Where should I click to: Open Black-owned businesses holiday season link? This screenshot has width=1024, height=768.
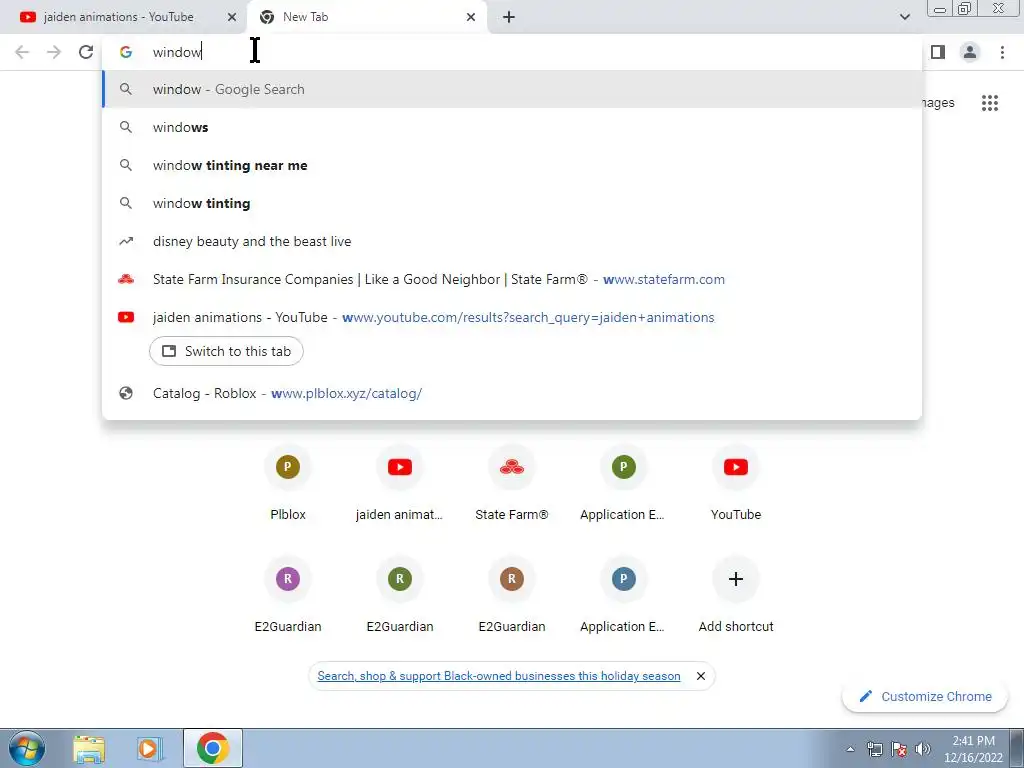[x=499, y=676]
